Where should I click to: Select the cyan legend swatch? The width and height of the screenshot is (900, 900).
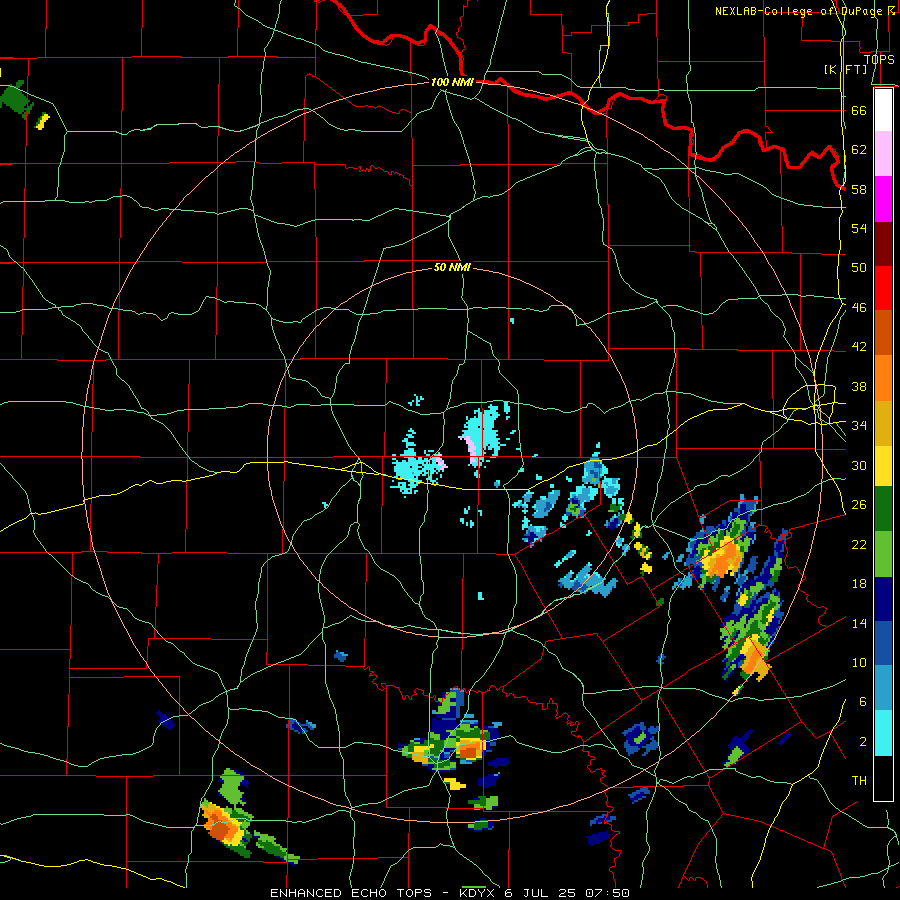coord(883,734)
